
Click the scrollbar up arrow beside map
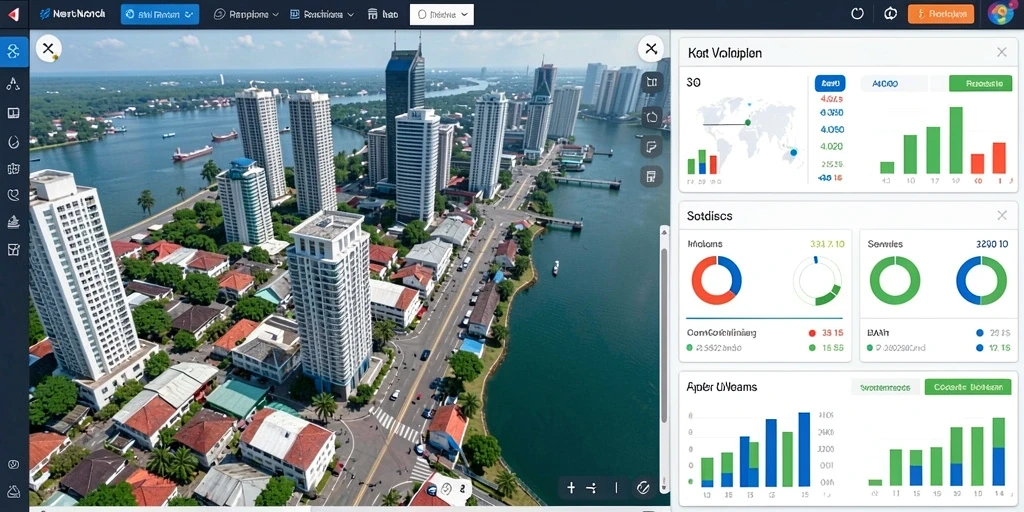click(665, 230)
